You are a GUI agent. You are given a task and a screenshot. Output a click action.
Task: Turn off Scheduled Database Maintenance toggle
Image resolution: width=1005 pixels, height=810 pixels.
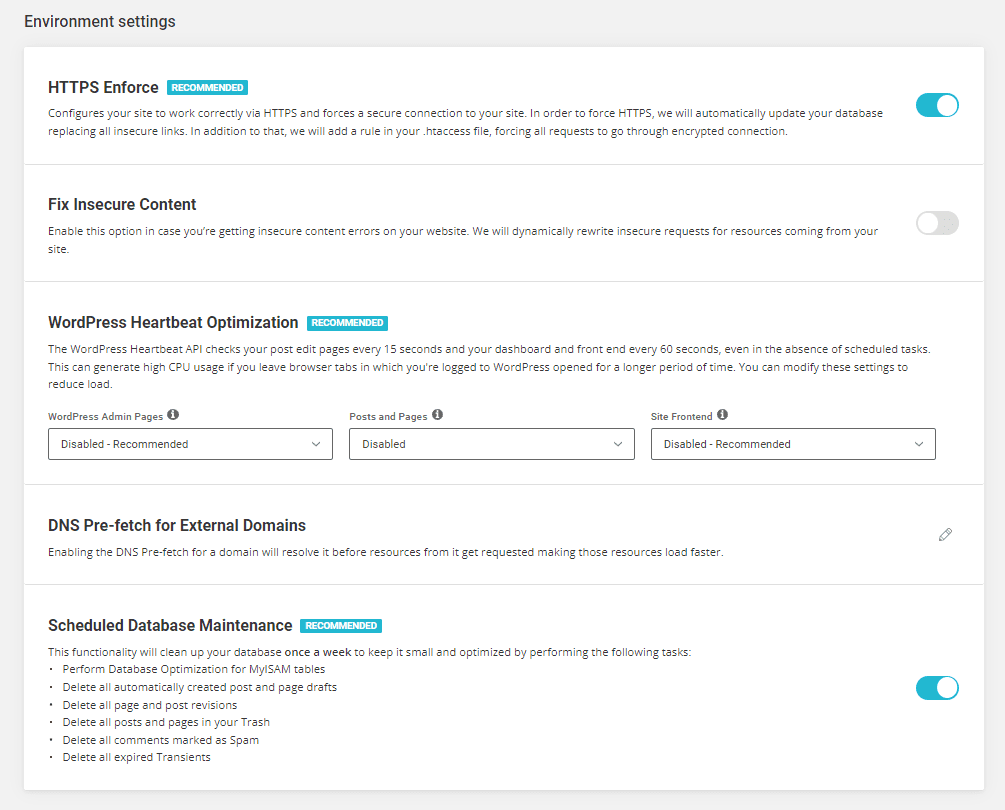click(x=937, y=687)
